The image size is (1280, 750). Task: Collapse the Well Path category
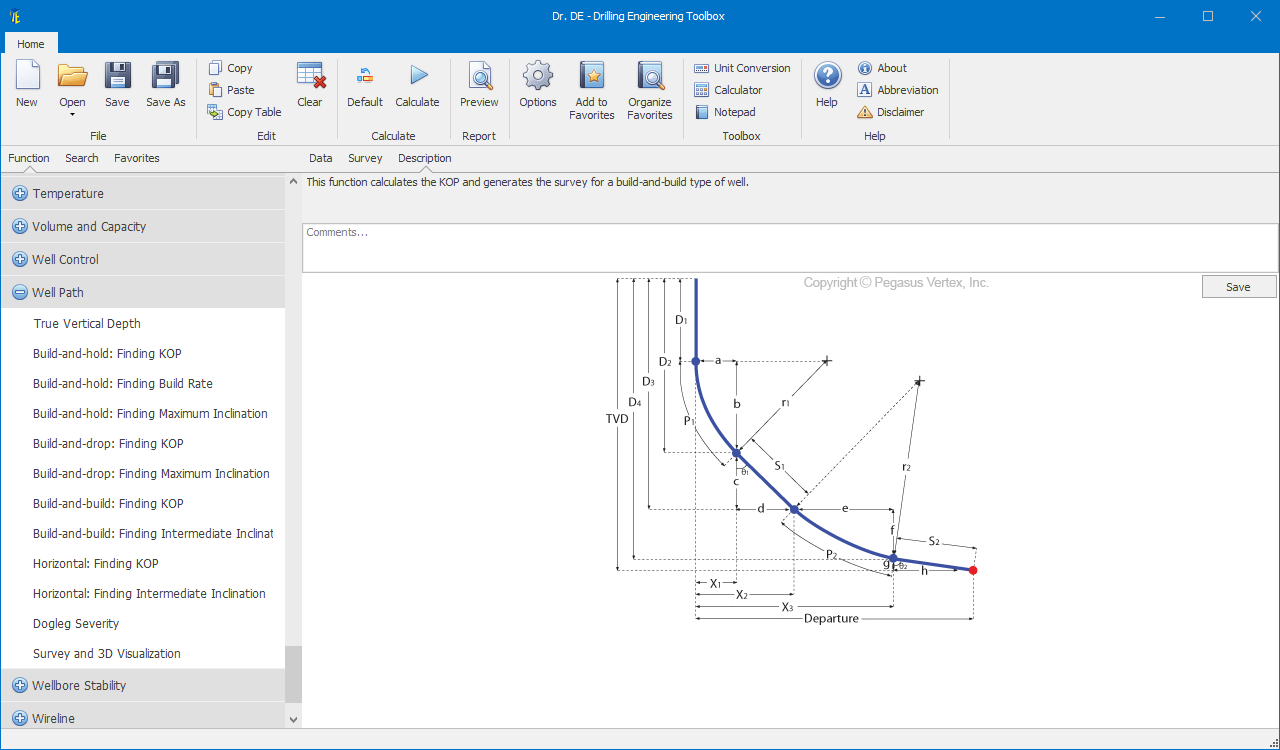pos(20,293)
